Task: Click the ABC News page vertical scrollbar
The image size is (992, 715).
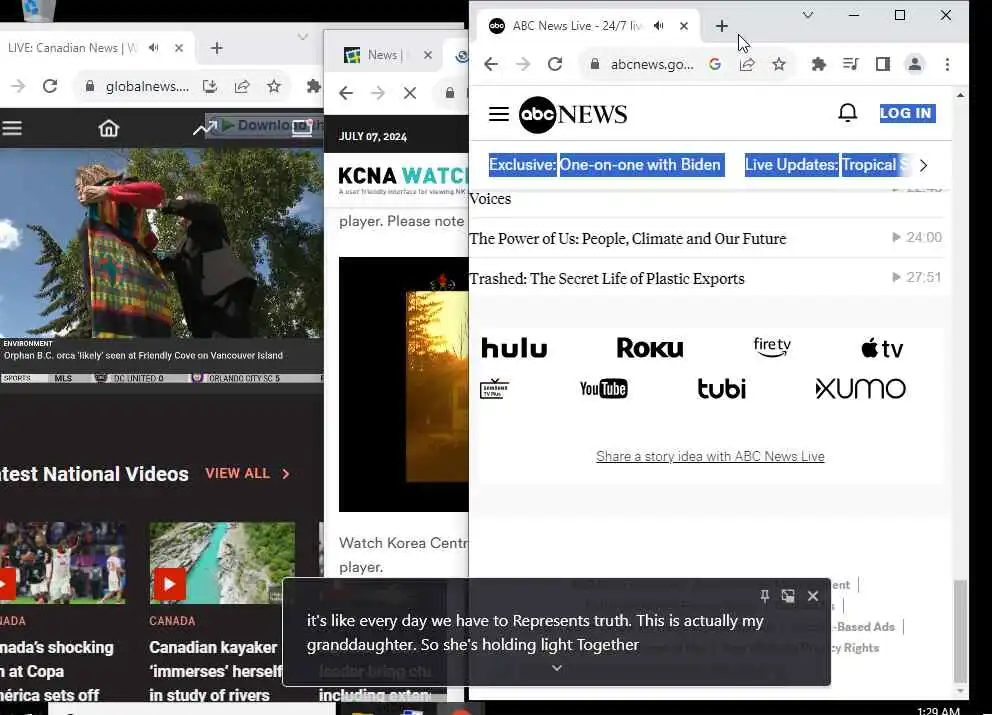Action: coord(960,631)
